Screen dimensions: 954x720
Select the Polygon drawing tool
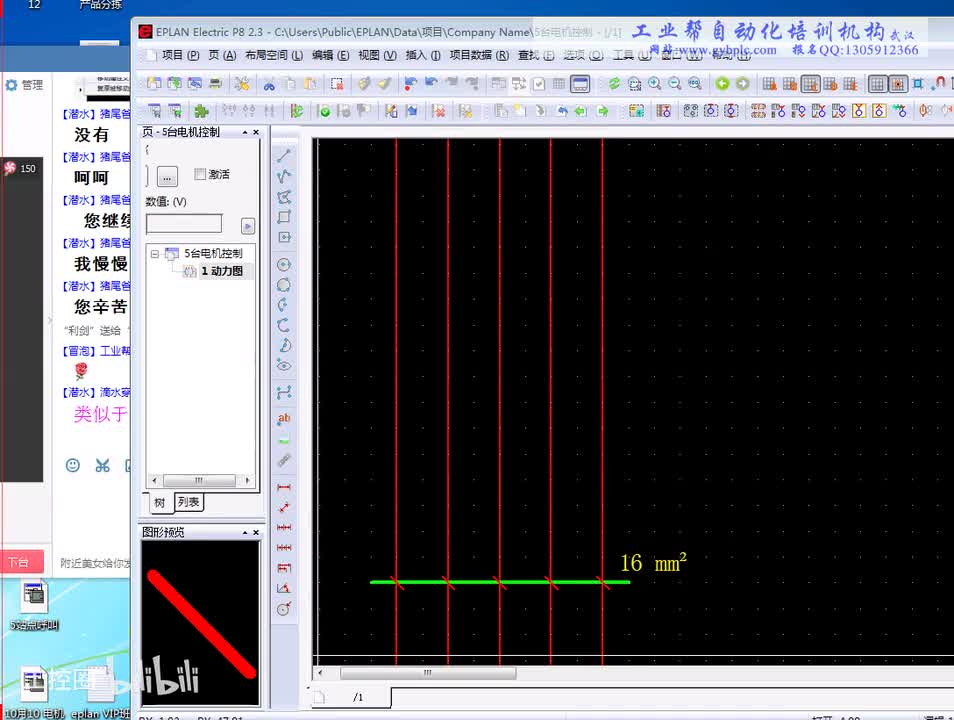tap(284, 197)
